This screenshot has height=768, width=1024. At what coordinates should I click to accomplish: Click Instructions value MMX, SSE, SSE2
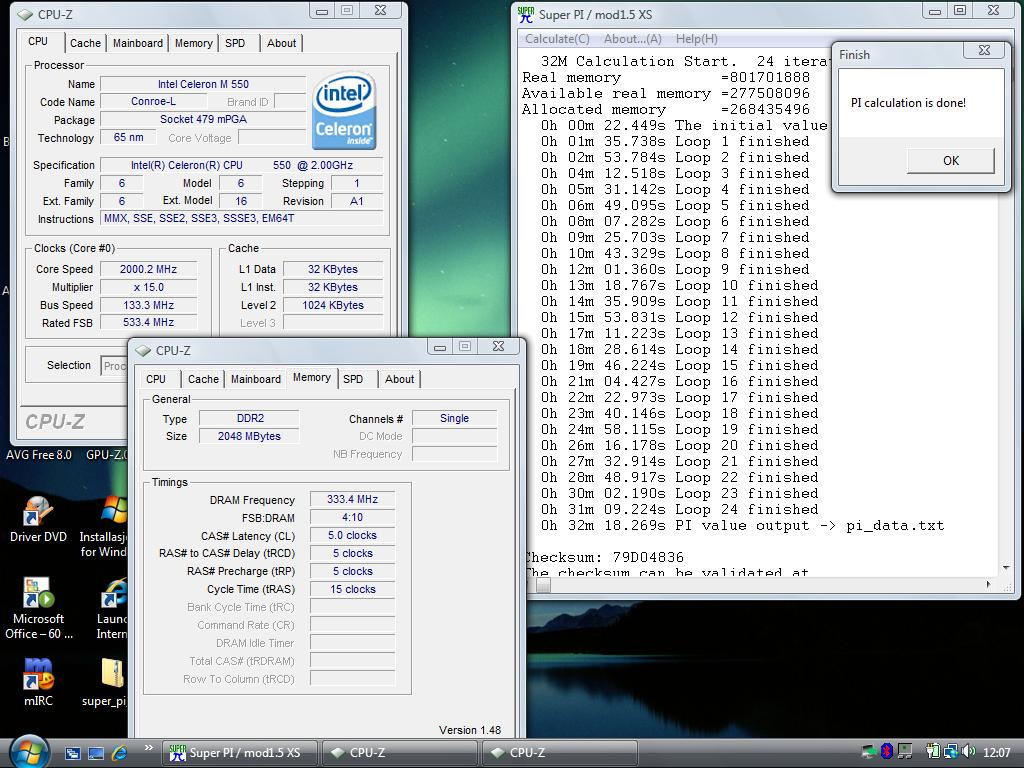tap(242, 218)
